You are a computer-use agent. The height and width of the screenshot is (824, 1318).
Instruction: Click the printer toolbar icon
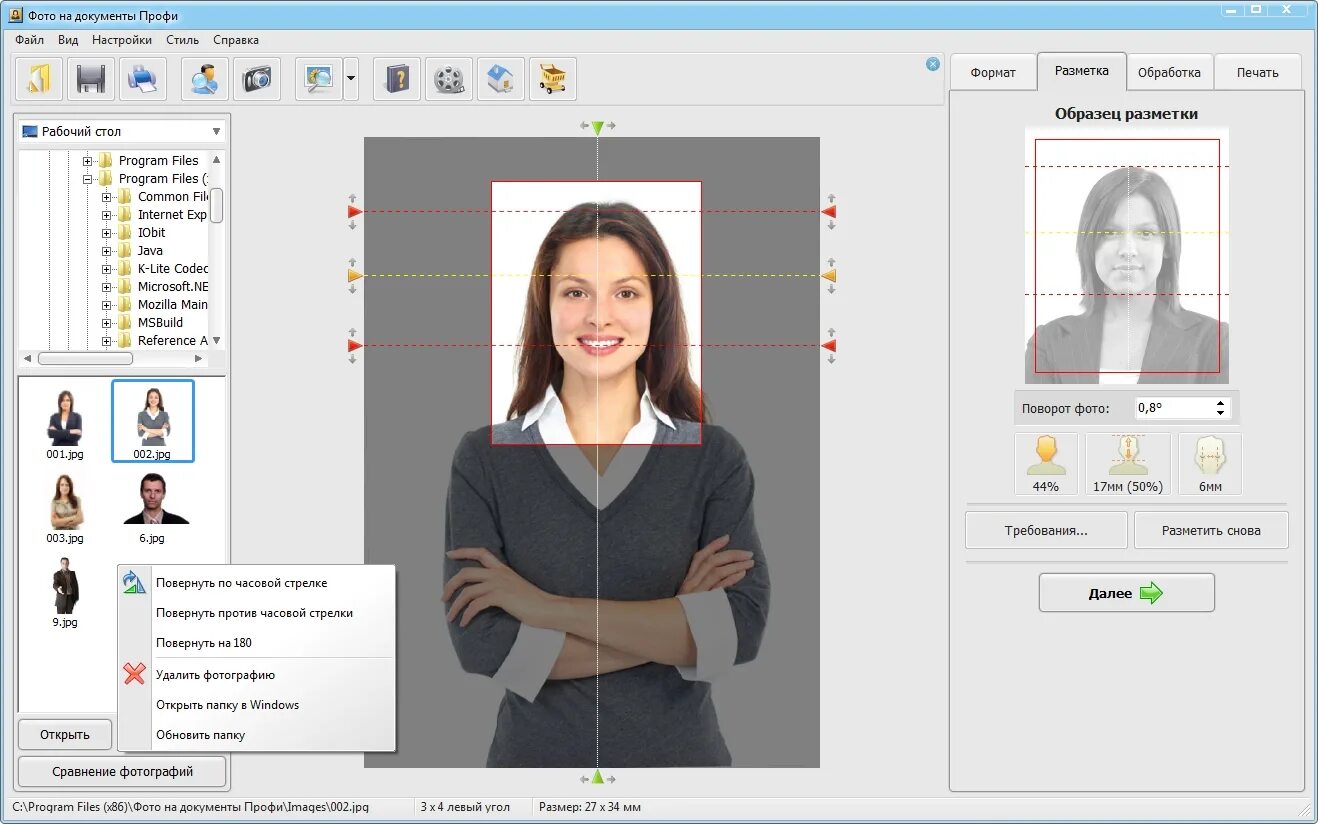point(143,79)
